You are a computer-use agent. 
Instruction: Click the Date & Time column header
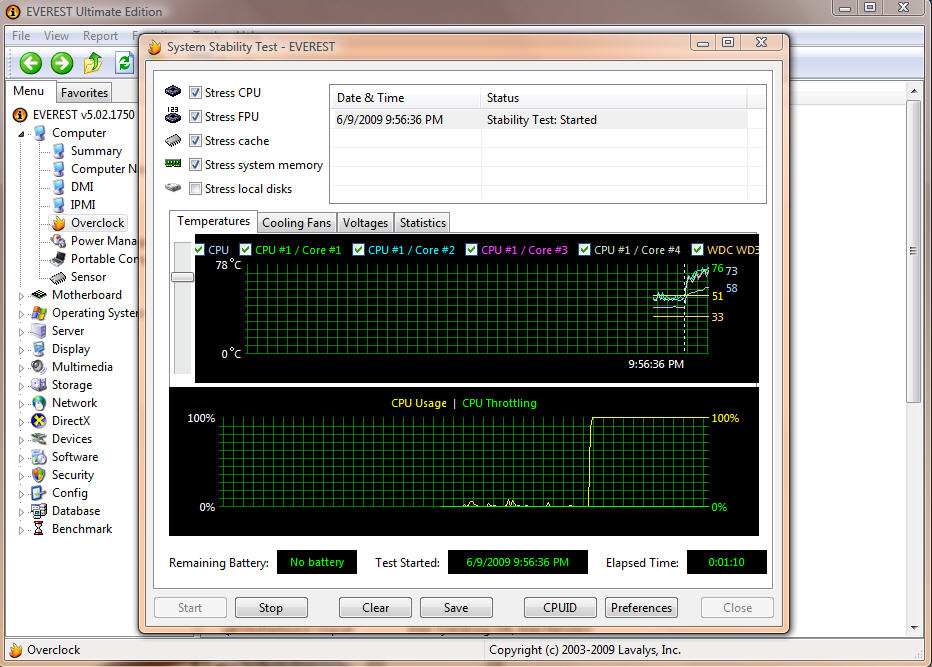tap(405, 98)
